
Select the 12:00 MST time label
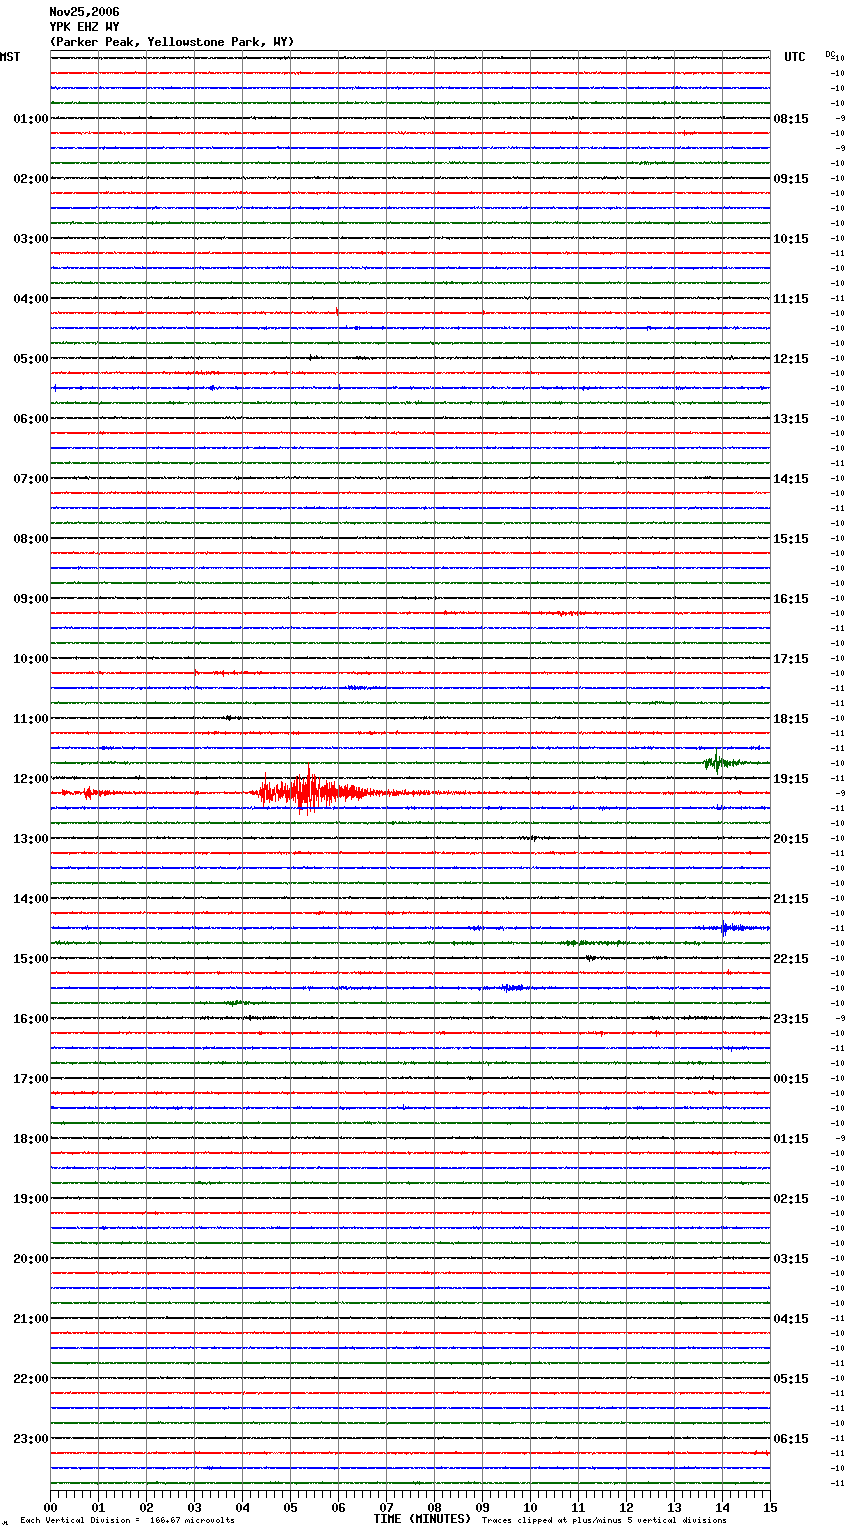click(x=30, y=779)
